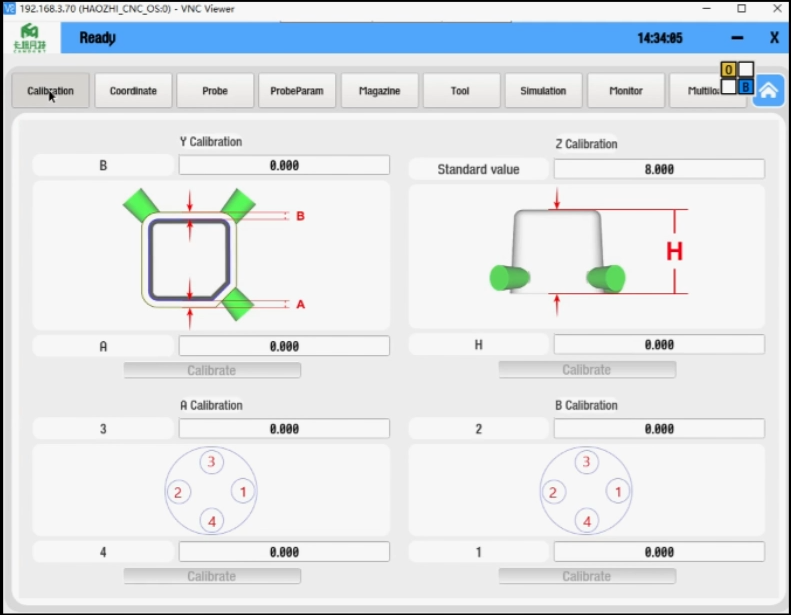
Task: Switch to the Probe tab
Action: click(x=215, y=91)
